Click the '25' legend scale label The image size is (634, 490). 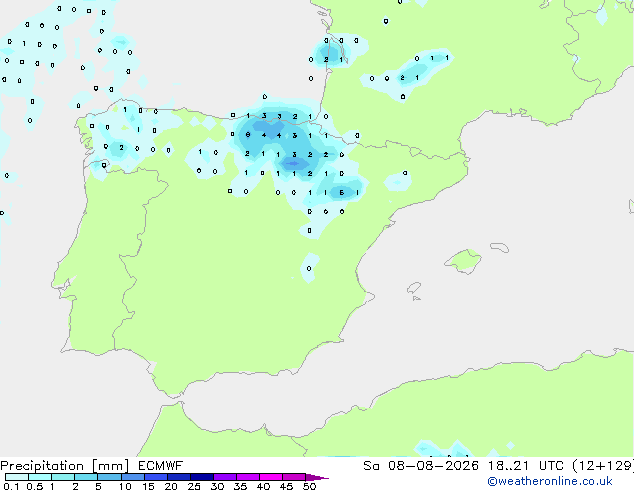[x=194, y=486]
